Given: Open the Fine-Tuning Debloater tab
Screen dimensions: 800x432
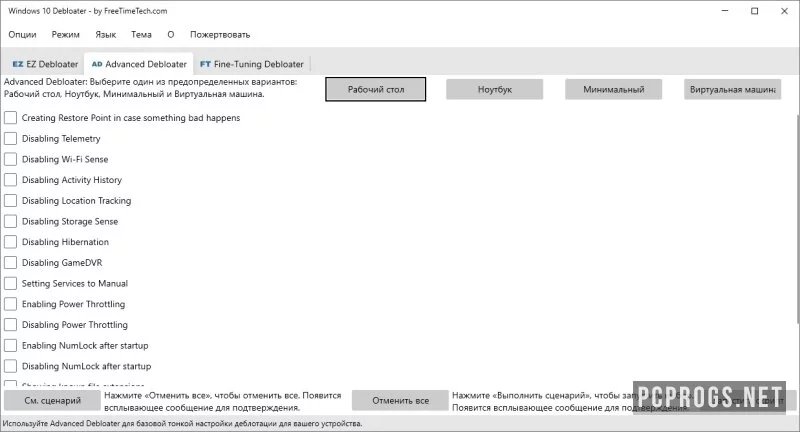Looking at the screenshot, I should tap(252, 64).
